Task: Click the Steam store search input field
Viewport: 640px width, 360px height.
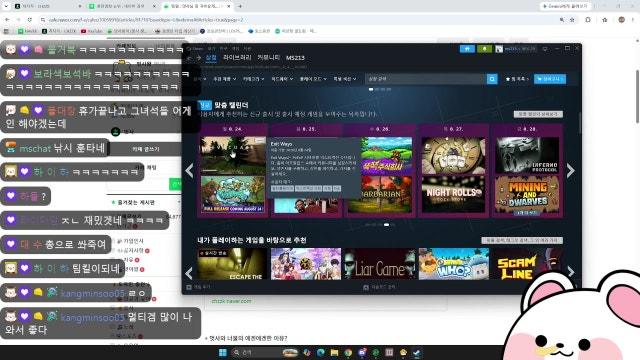Action: (426, 79)
